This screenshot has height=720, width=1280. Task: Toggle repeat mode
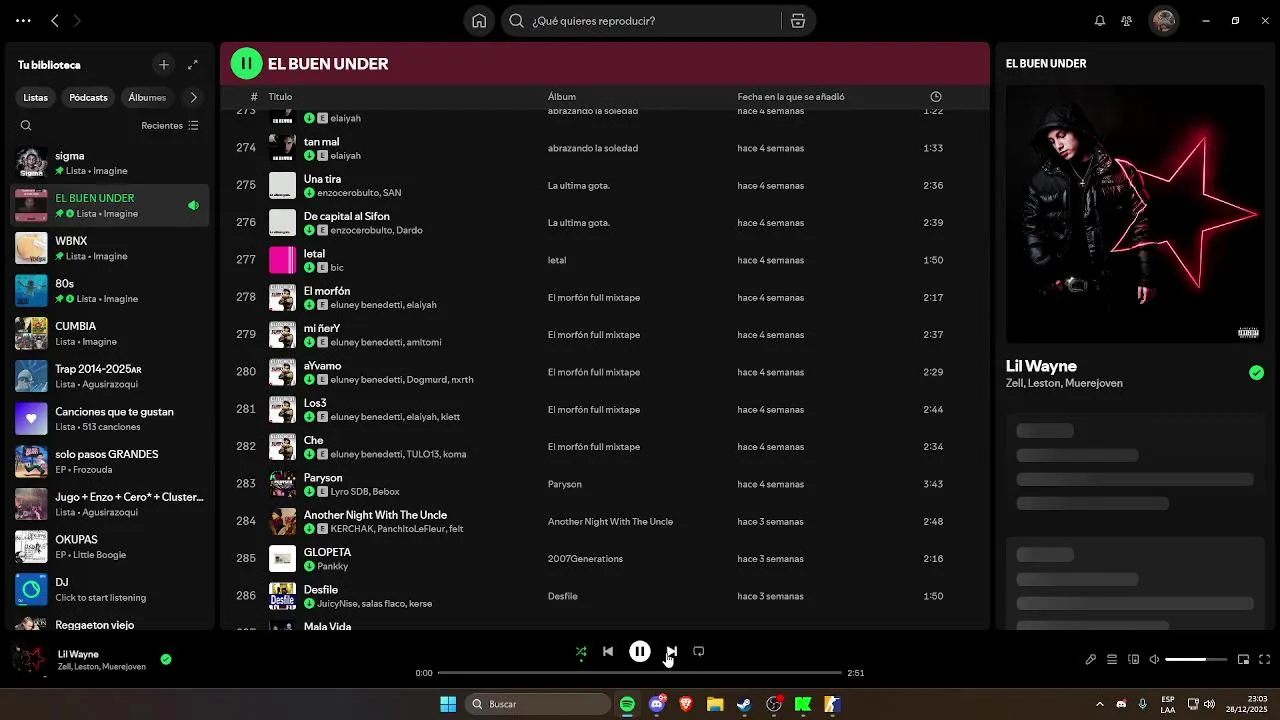tap(699, 652)
